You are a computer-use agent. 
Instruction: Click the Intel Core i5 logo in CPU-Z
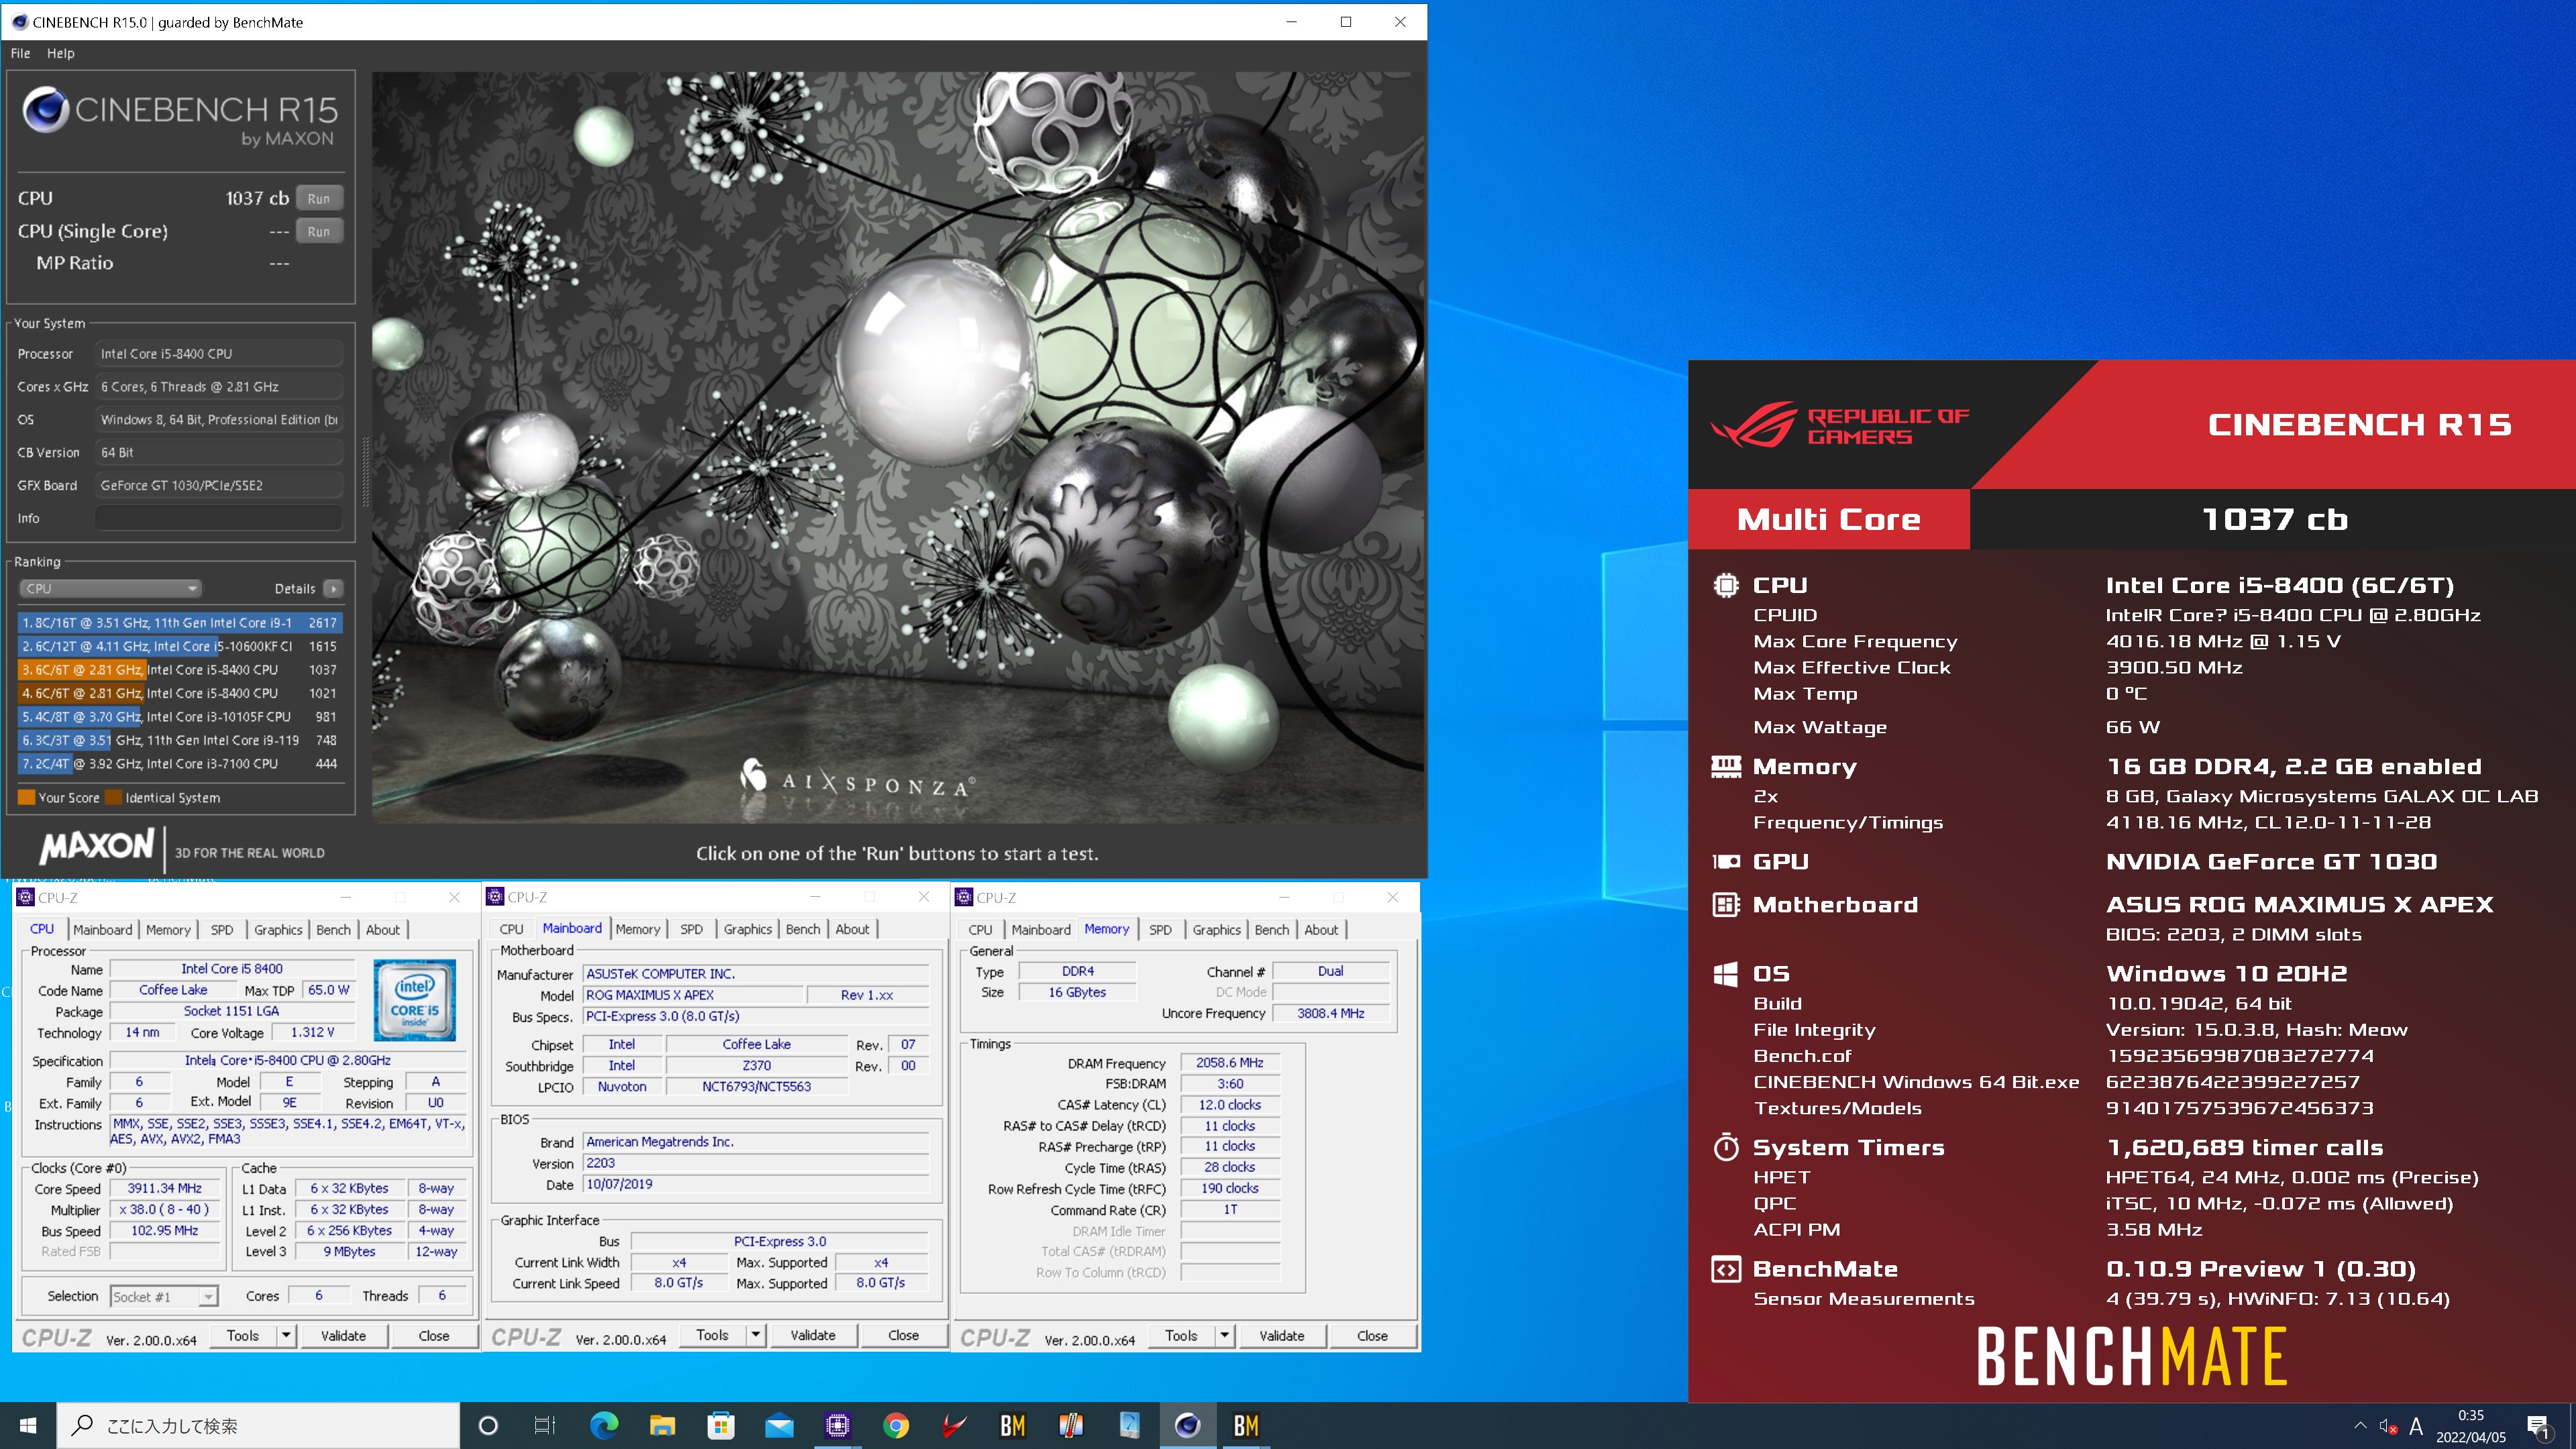pyautogui.click(x=414, y=1000)
